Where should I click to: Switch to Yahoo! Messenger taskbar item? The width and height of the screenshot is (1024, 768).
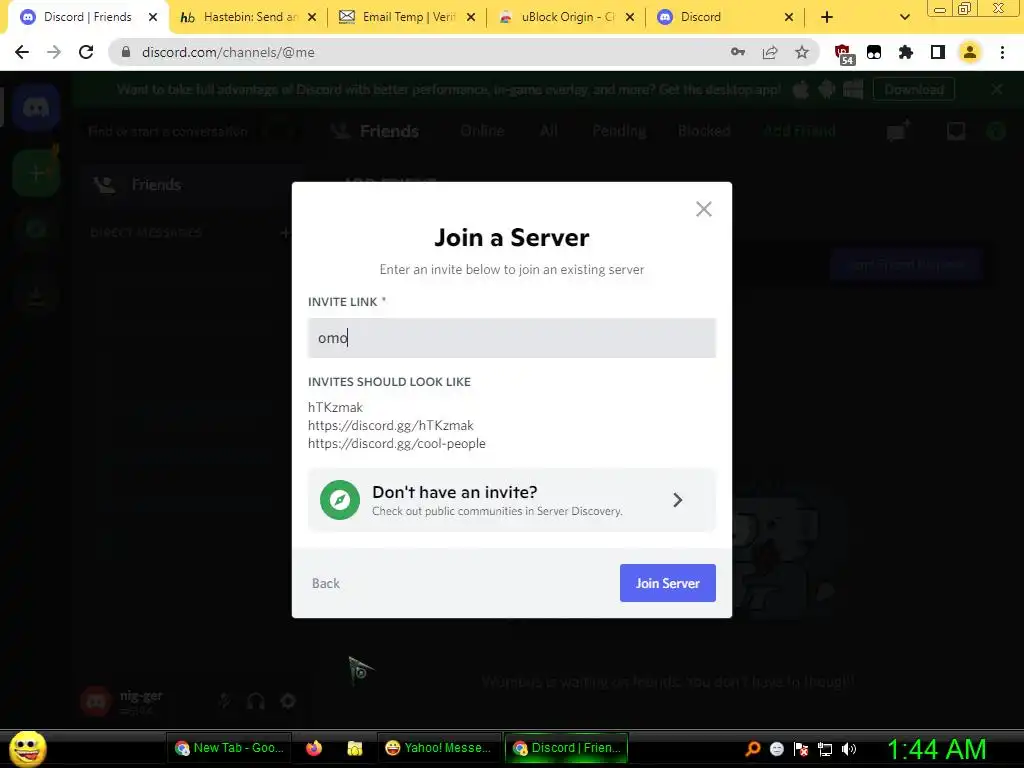pyautogui.click(x=438, y=748)
